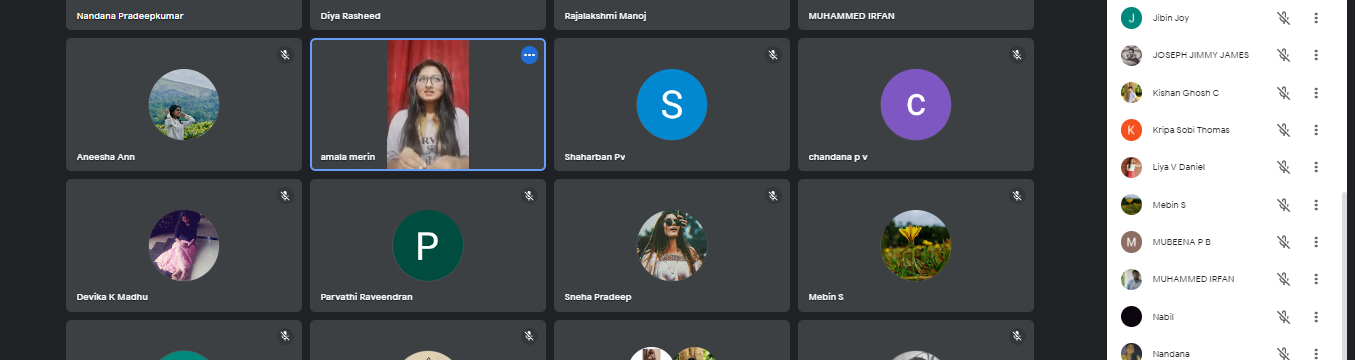1355x360 pixels.
Task: Open more options for MUBEENA P B
Action: pos(1316,242)
